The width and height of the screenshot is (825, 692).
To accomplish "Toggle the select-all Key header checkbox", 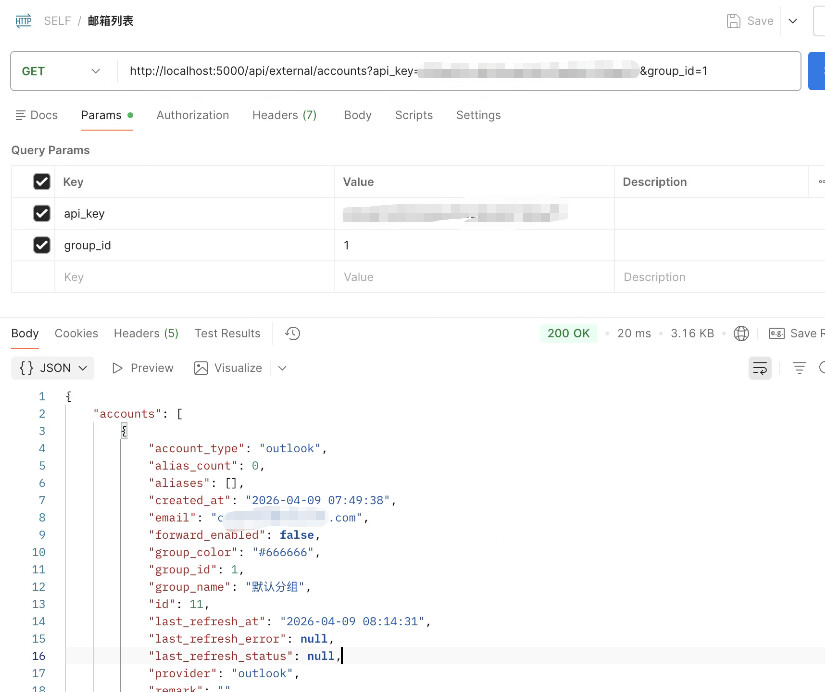I will 42,182.
